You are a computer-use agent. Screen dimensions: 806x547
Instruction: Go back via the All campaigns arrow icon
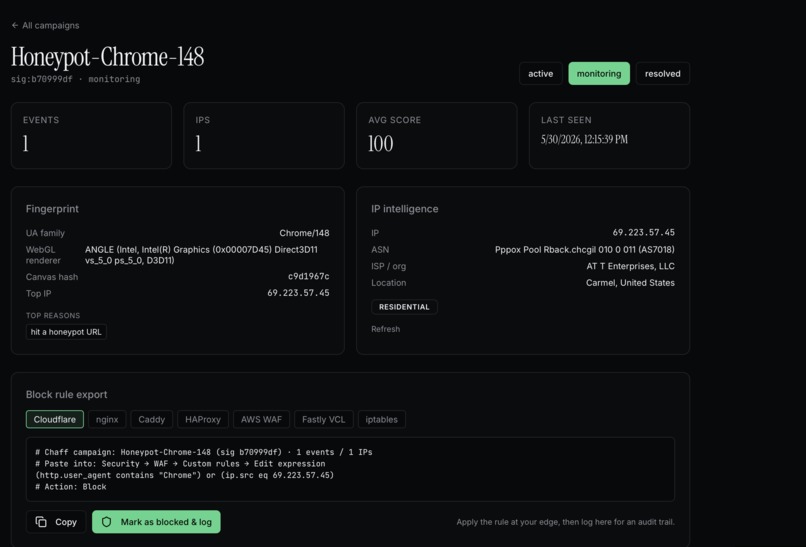pos(15,25)
